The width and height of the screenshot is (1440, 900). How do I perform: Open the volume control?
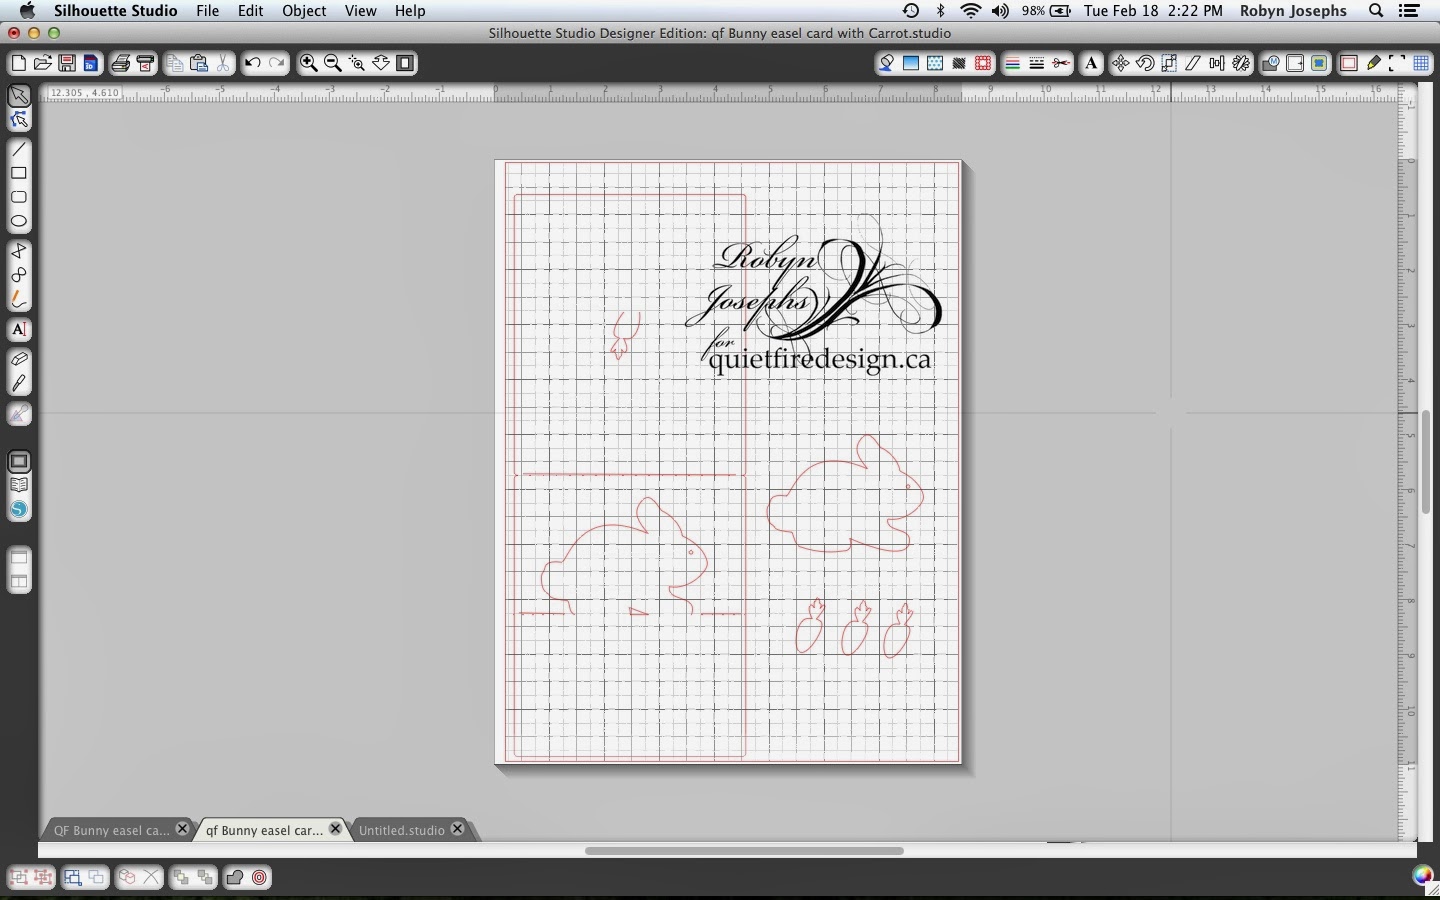[1000, 11]
